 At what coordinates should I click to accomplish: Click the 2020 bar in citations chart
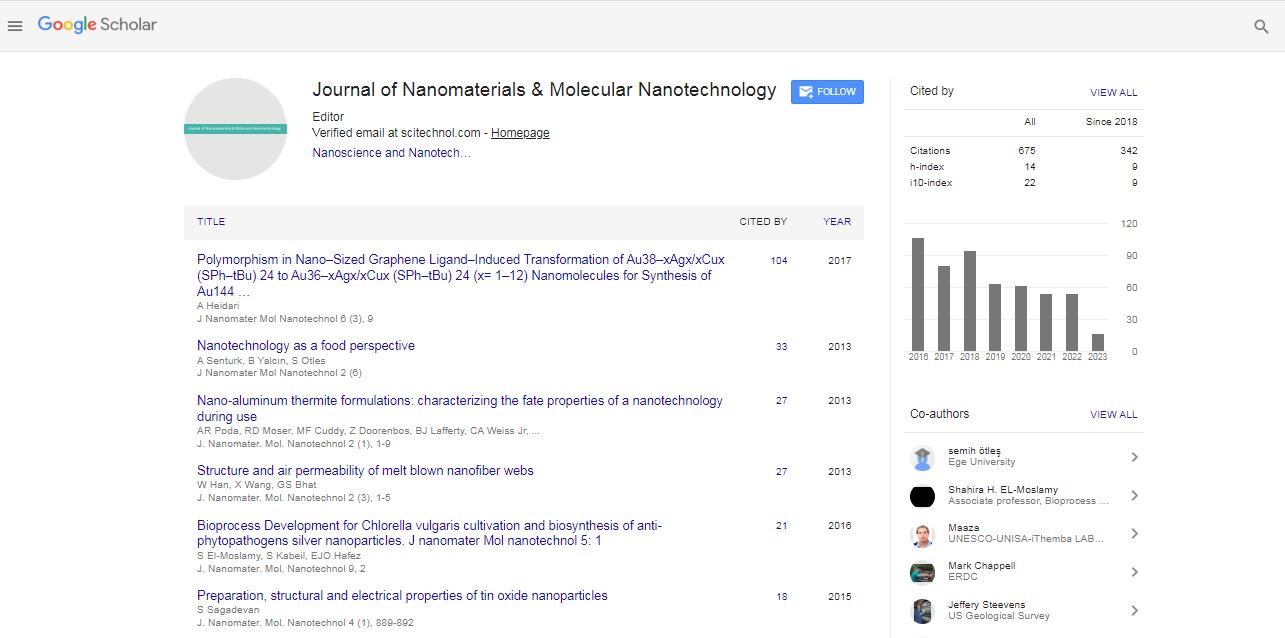1021,318
